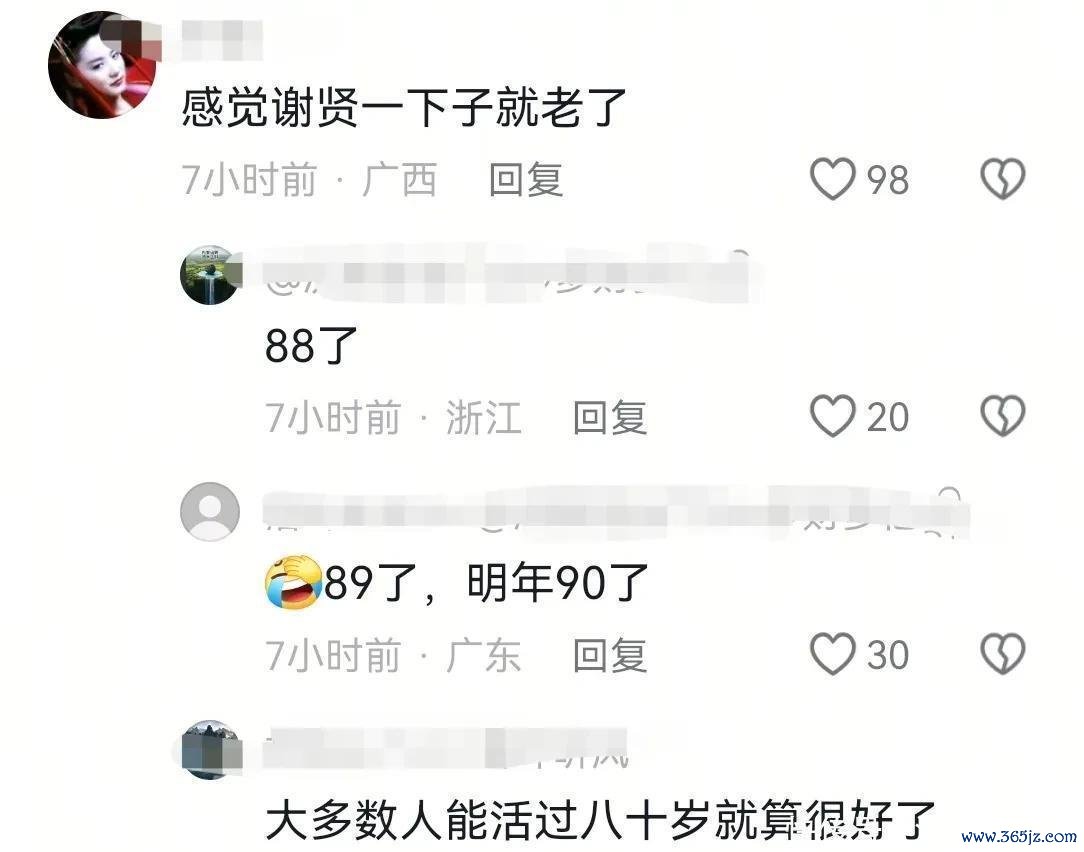Like the '88了' reply
This screenshot has height=852, width=1084.
pyautogui.click(x=833, y=416)
